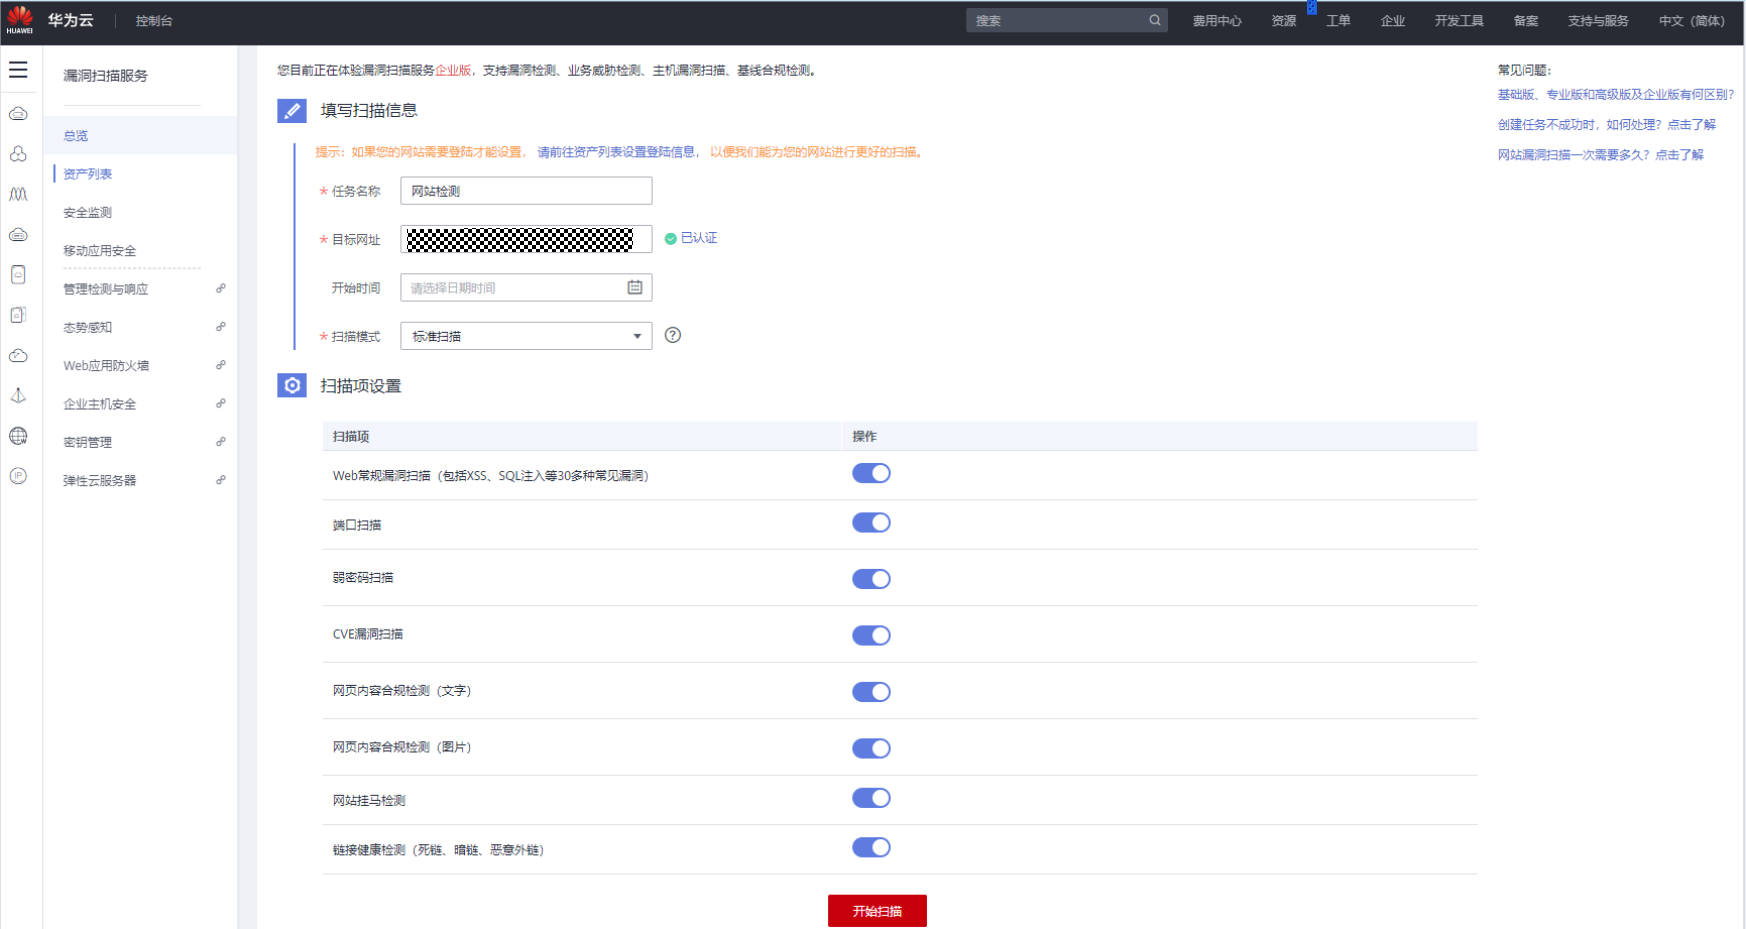The height and width of the screenshot is (929, 1746).
Task: Click the red 开始扫描 button
Action: (877, 911)
